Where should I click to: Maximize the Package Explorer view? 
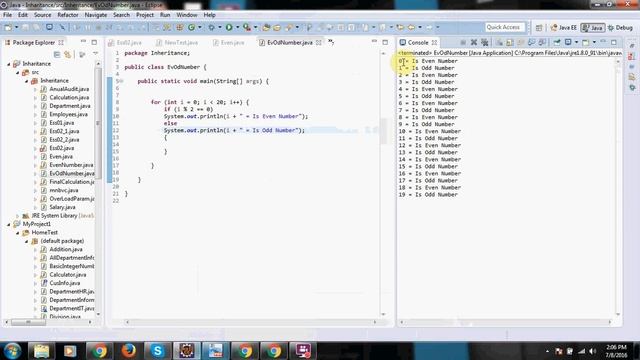[94, 42]
